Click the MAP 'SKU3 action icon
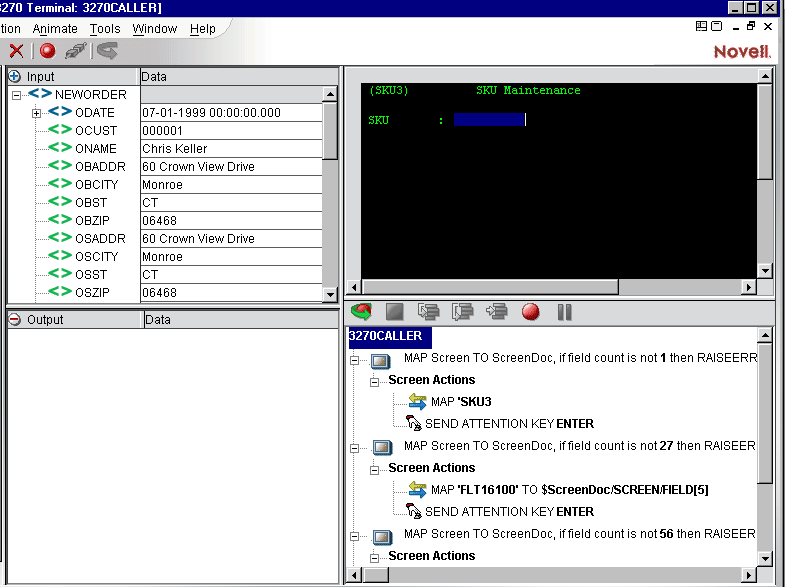 pyautogui.click(x=417, y=401)
